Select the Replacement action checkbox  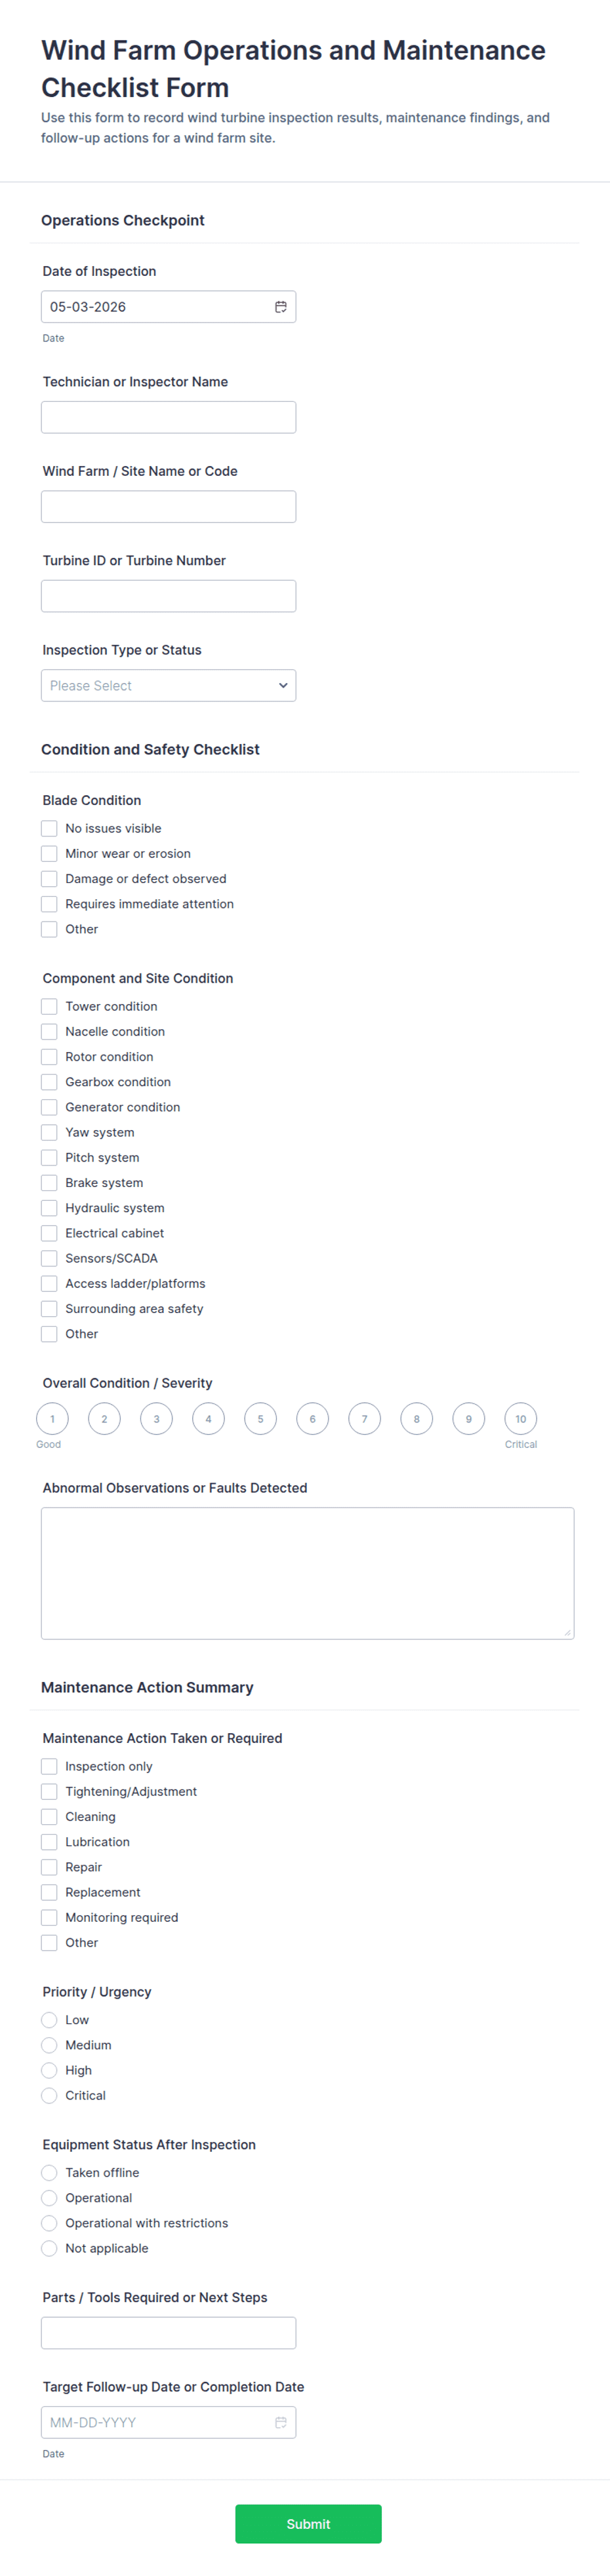pyautogui.click(x=49, y=1892)
